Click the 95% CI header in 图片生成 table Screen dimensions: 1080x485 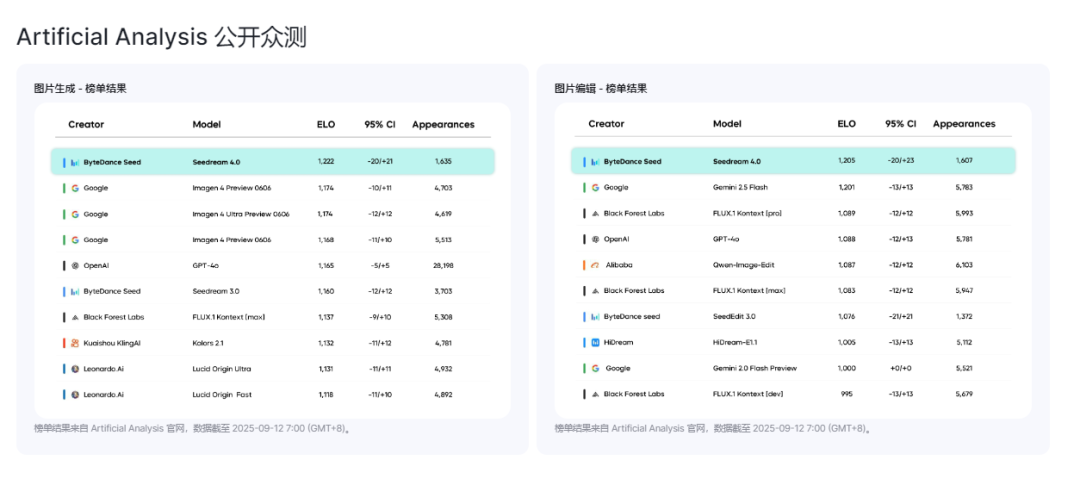point(380,125)
